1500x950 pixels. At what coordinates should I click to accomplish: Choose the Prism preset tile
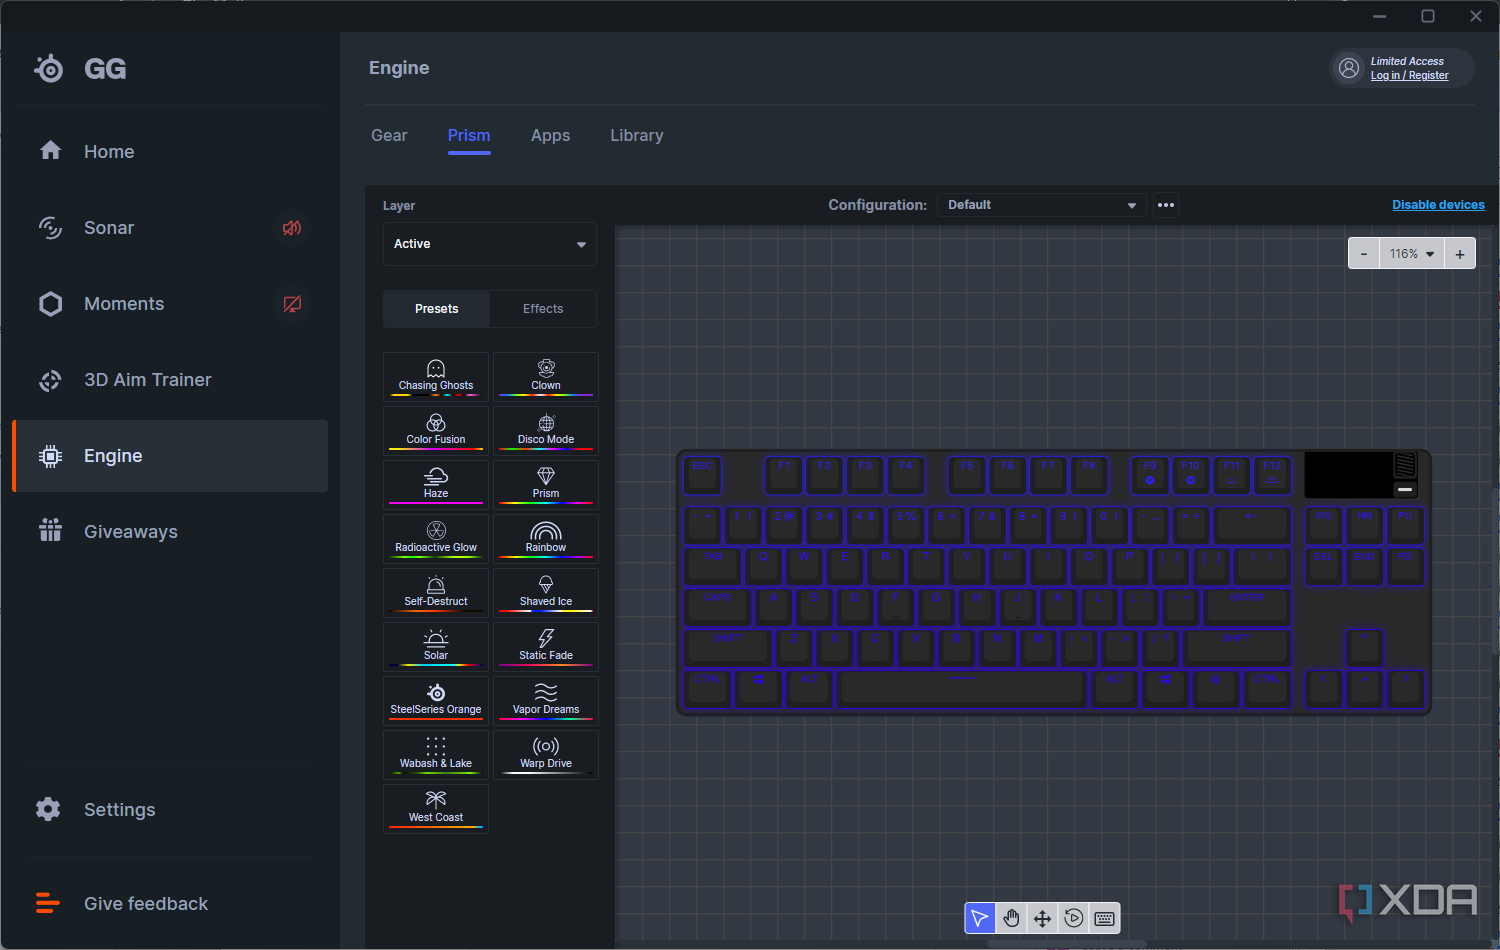(546, 484)
